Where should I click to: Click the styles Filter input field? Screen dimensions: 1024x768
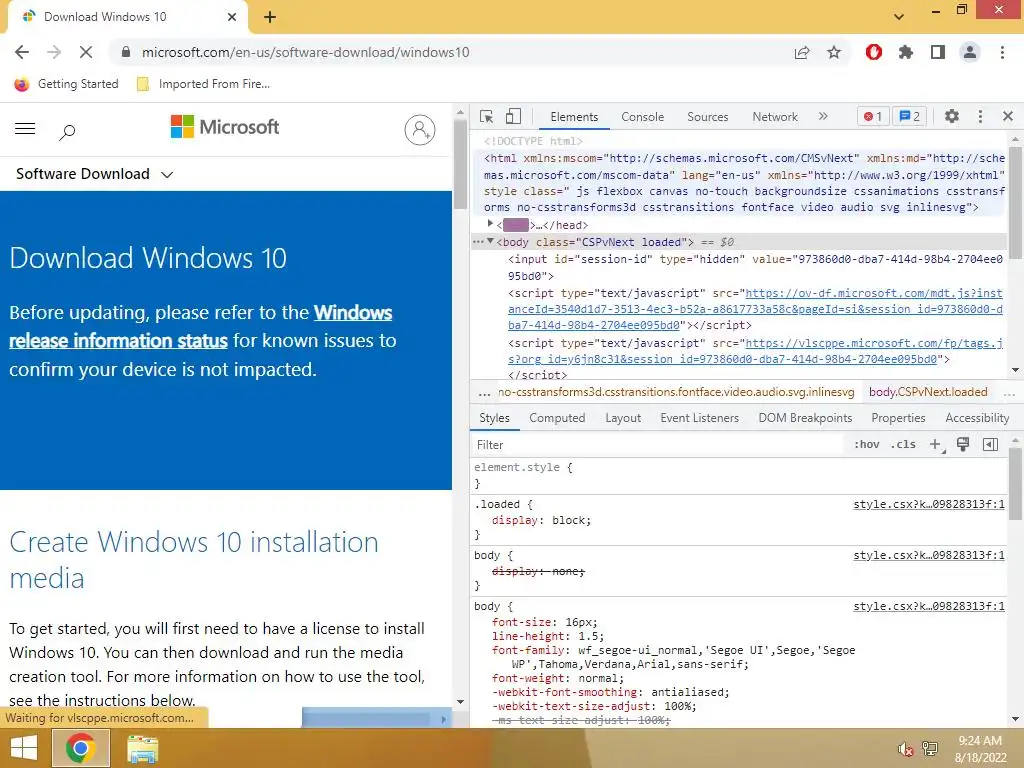[658, 445]
